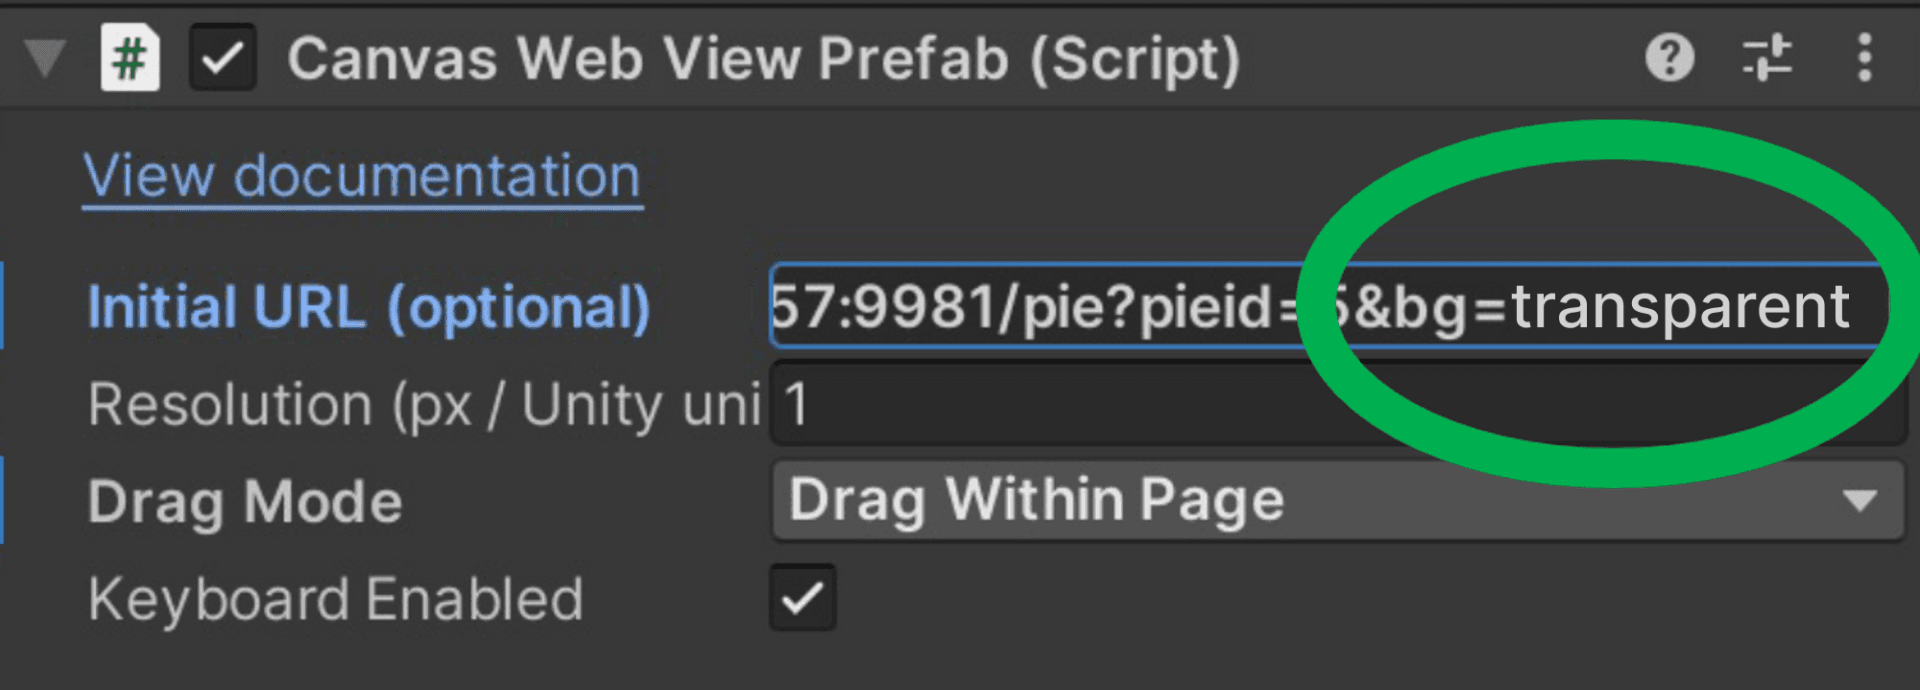Click the C# script icon next to the checkbox

[129, 57]
